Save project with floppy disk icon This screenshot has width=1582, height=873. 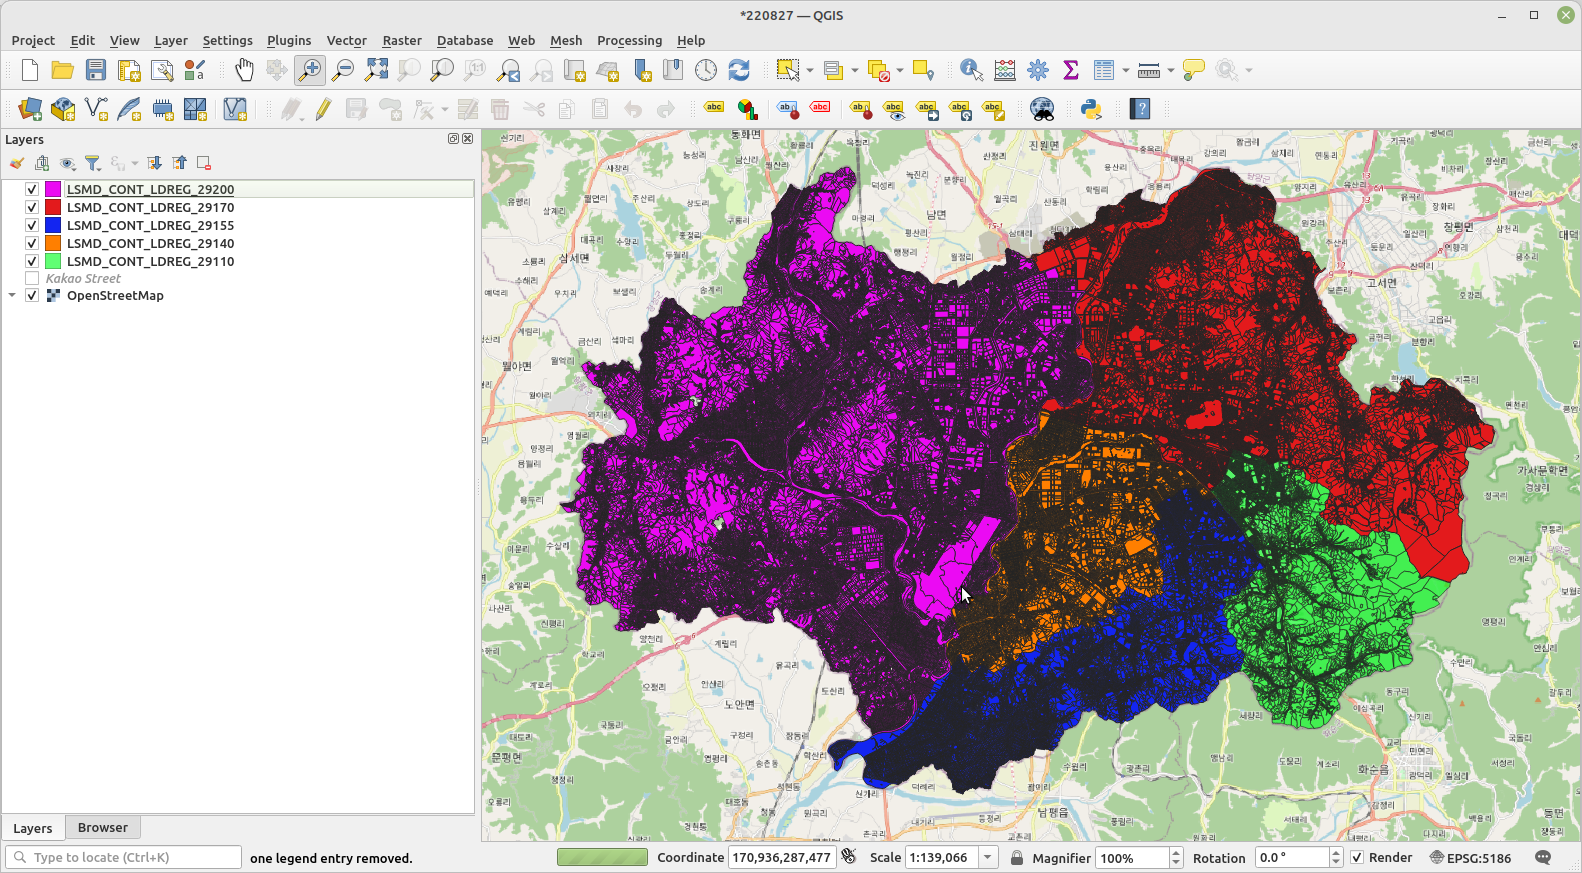click(96, 70)
